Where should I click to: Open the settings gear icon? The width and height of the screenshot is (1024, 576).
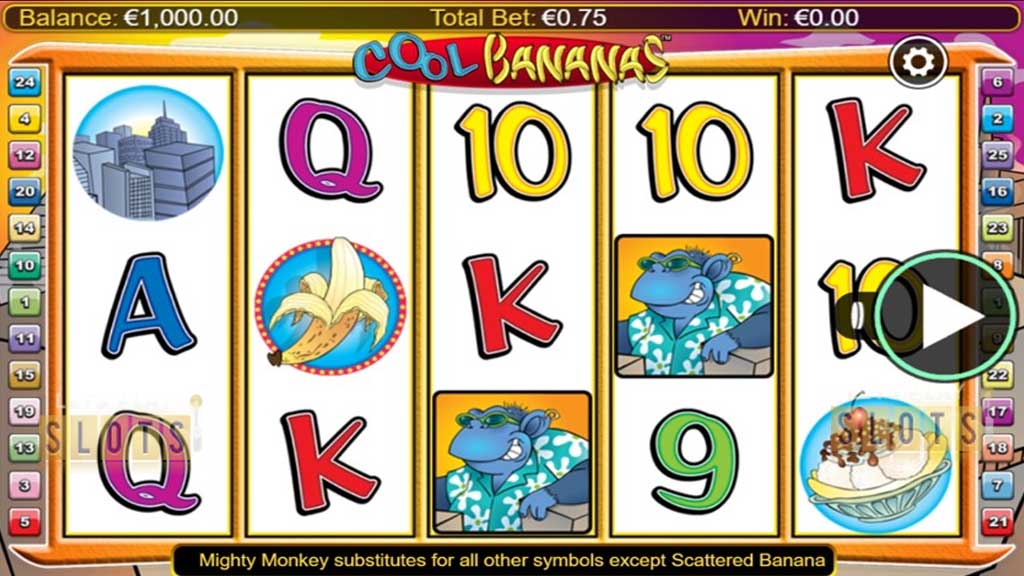pyautogui.click(x=918, y=62)
